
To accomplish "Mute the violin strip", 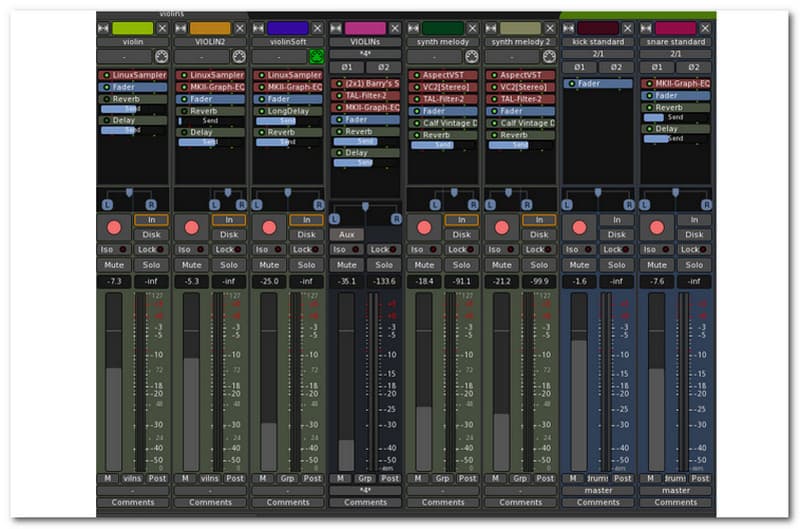I will click(x=114, y=265).
